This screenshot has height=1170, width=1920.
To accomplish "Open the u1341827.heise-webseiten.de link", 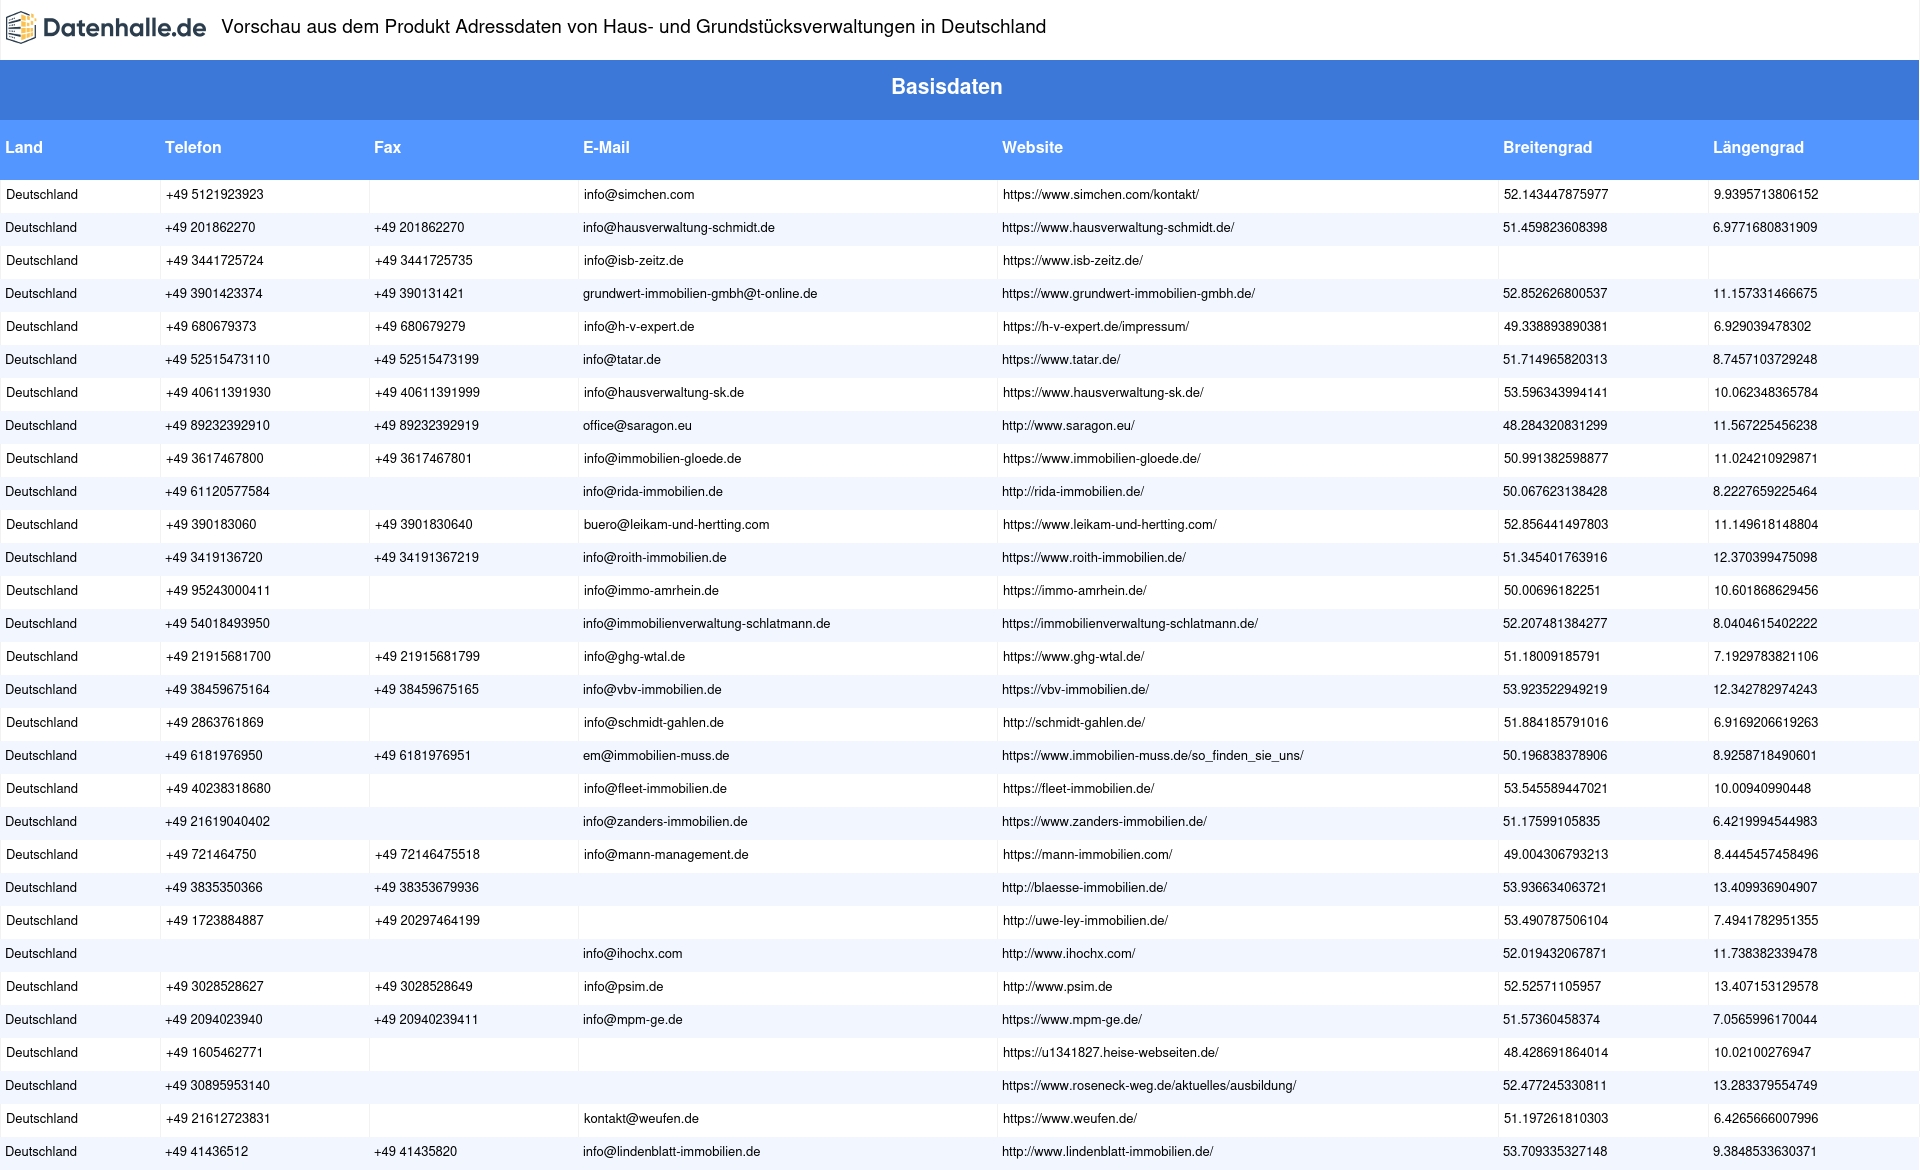I will coord(1111,1053).
